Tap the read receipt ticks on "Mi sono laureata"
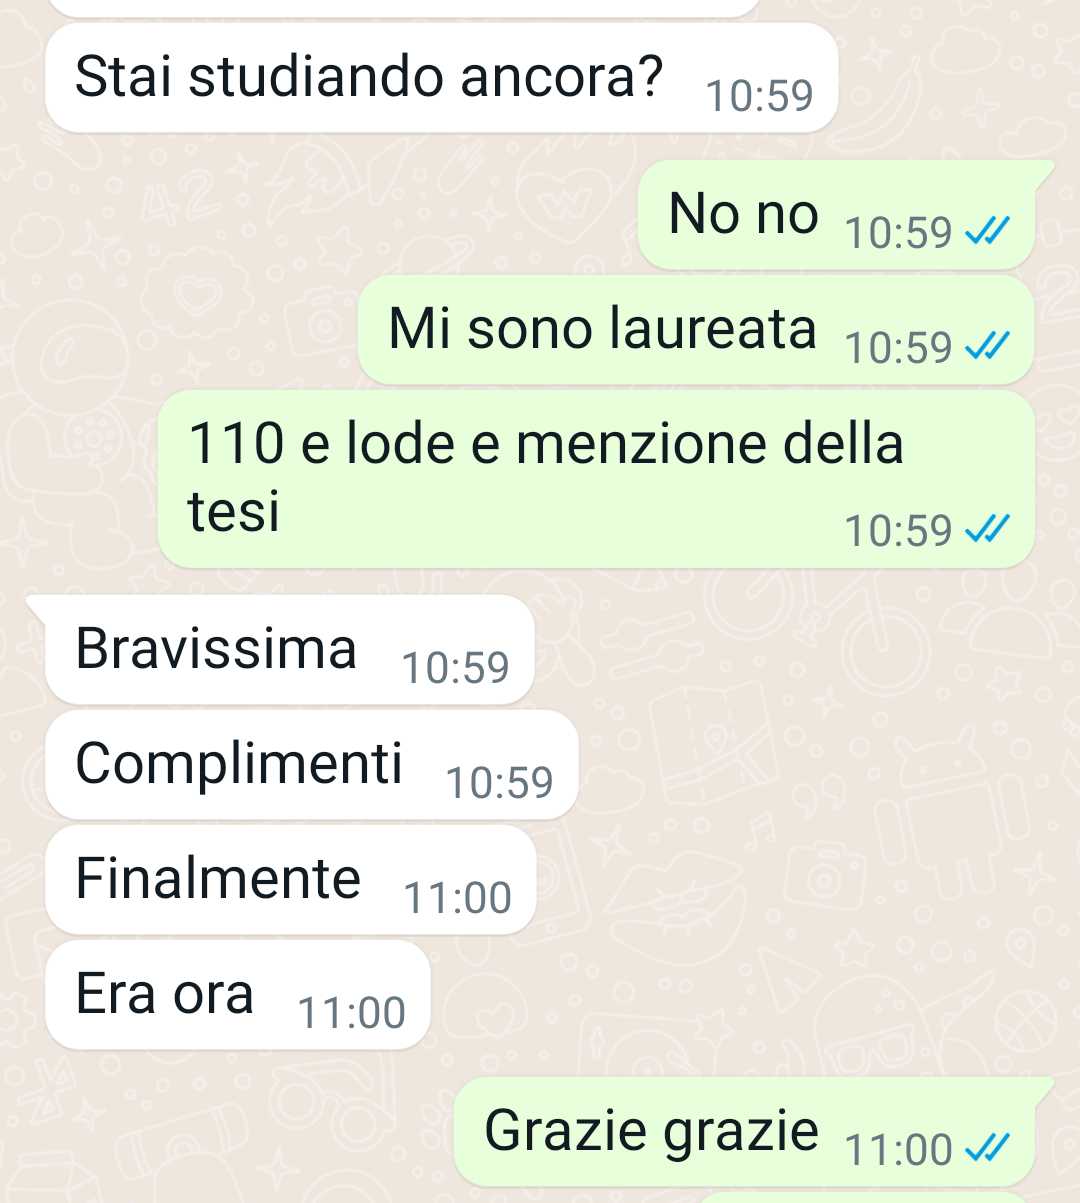This screenshot has width=1080, height=1203. click(987, 347)
